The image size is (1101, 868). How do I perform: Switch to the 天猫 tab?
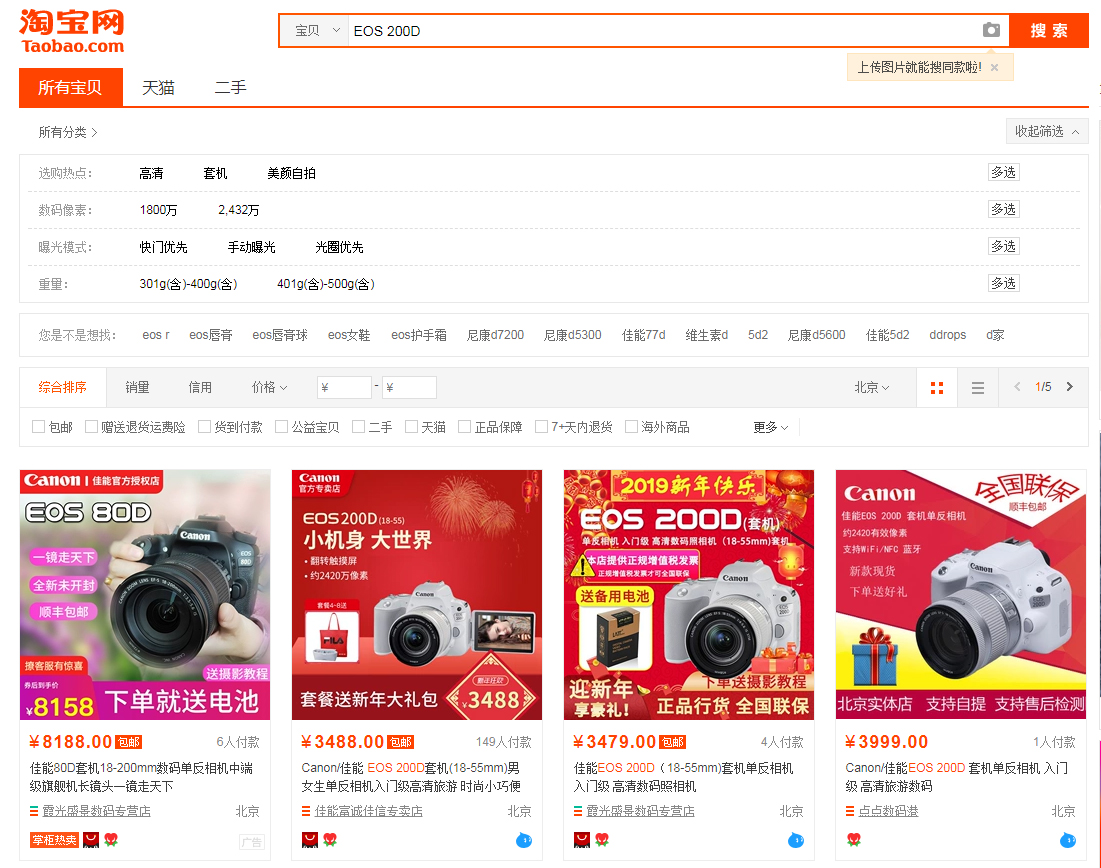tap(158, 88)
